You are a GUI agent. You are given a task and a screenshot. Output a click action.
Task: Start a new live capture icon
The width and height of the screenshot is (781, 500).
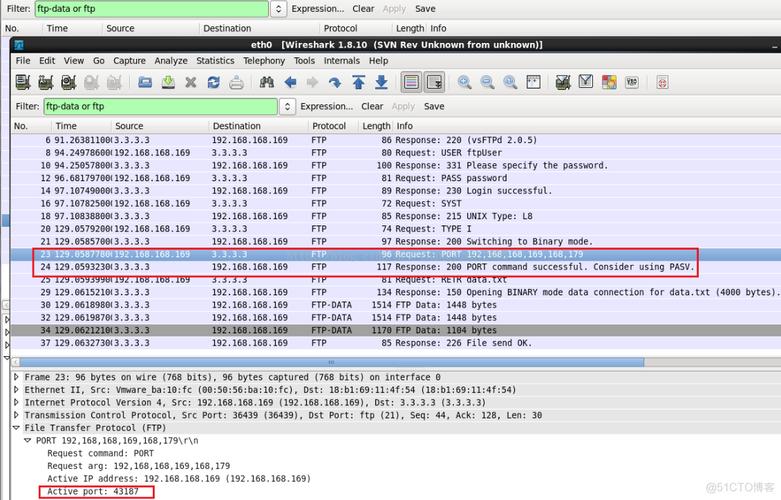tap(69, 82)
